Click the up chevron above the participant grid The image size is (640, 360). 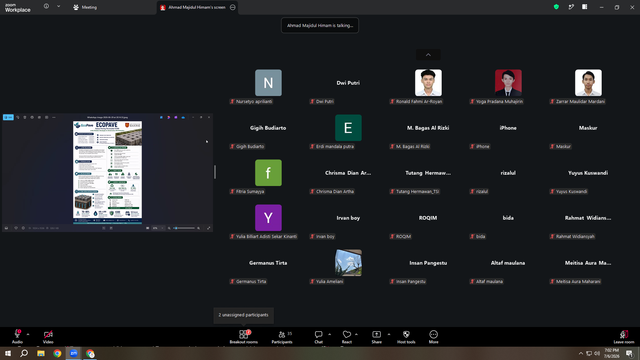pos(428,55)
